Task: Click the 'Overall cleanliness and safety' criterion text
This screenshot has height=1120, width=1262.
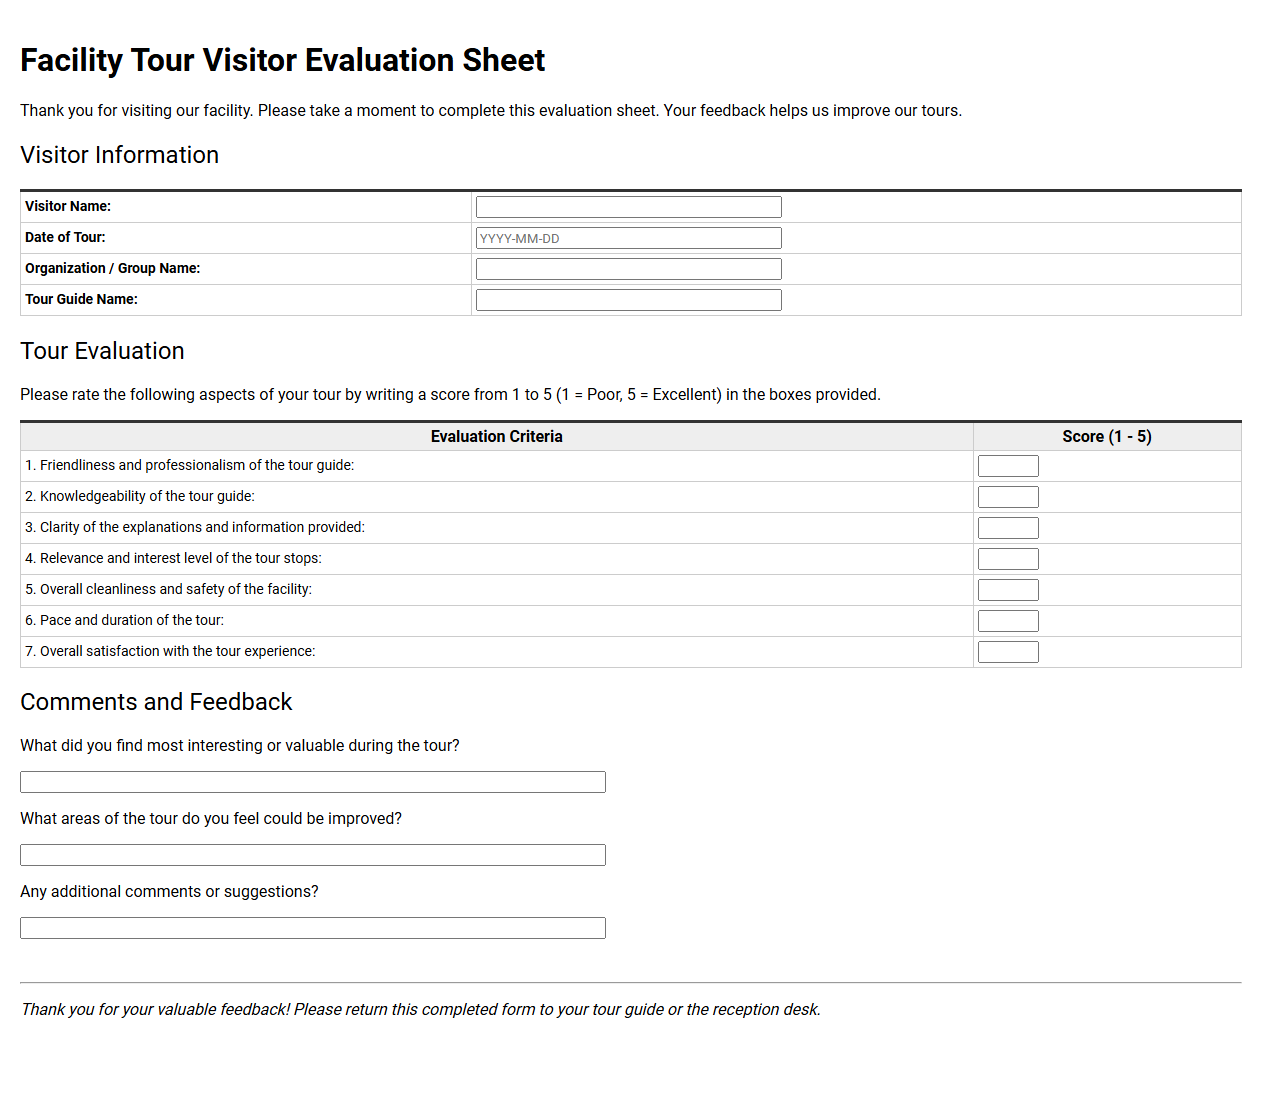Action: [168, 589]
